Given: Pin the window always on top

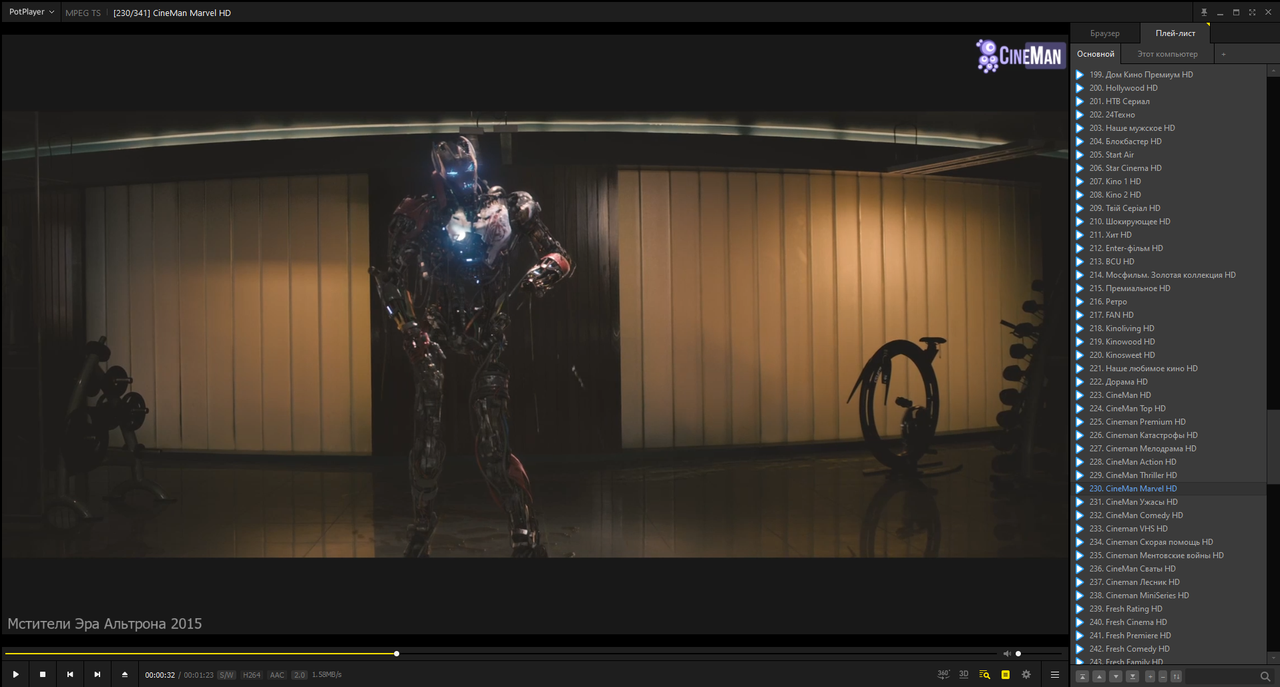Looking at the screenshot, I should click(x=1204, y=12).
